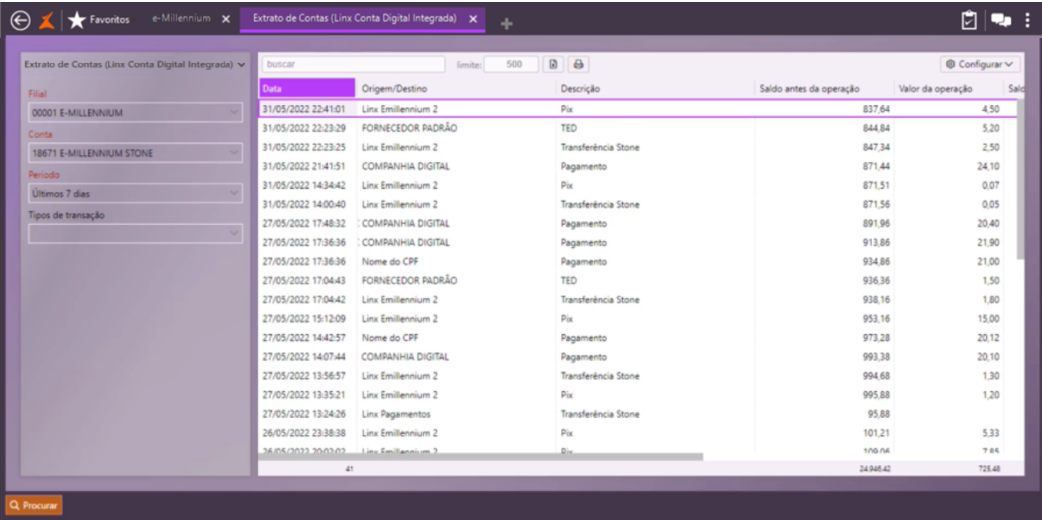
Task: Select row dated 31/05/2022 22:23:25
Action: point(636,147)
